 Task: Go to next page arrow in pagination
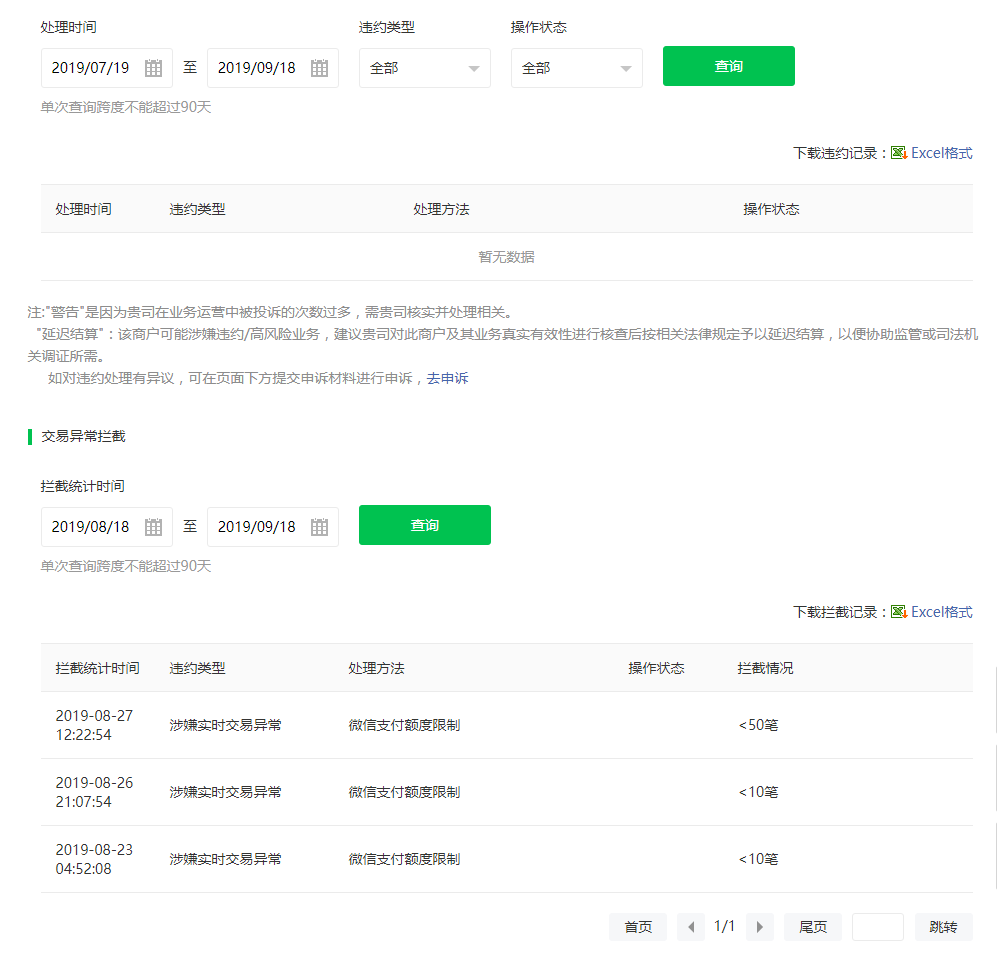tap(760, 927)
